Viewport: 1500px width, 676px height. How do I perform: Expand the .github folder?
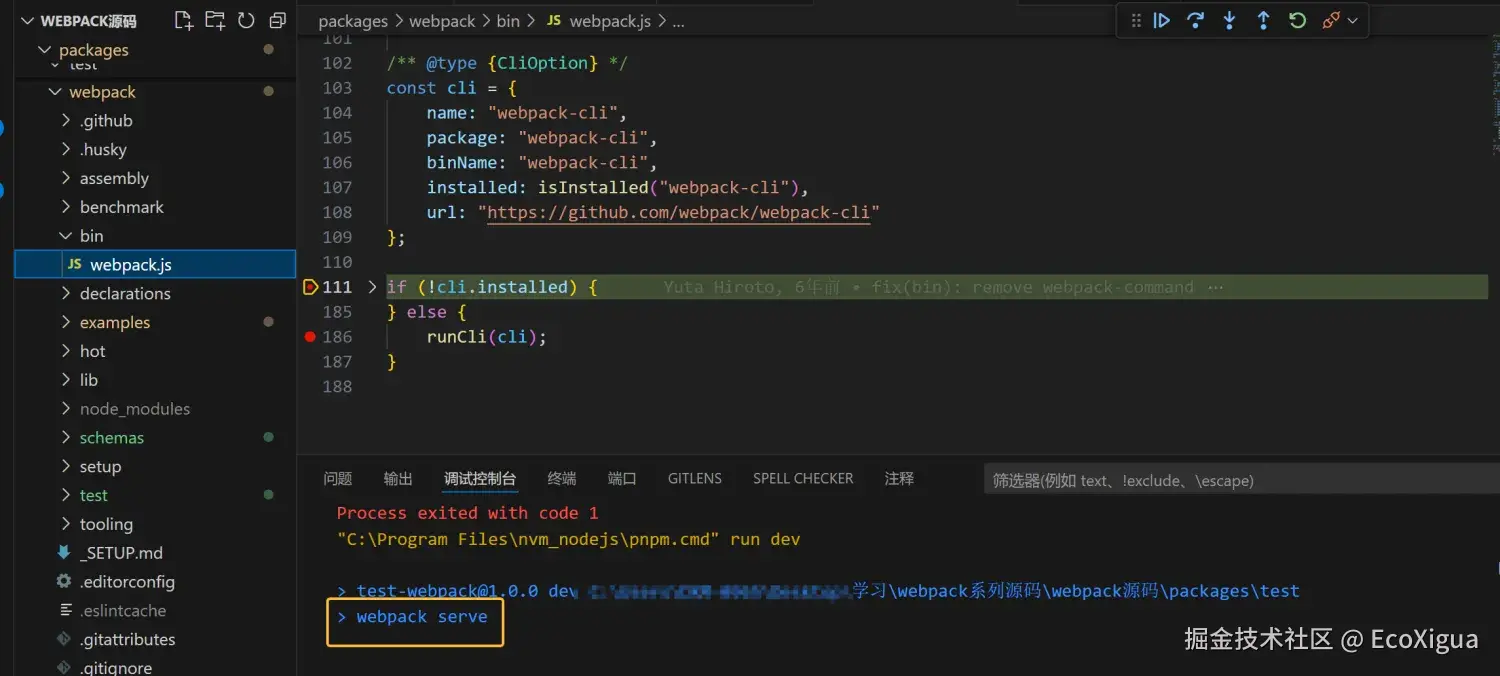[x=66, y=121]
